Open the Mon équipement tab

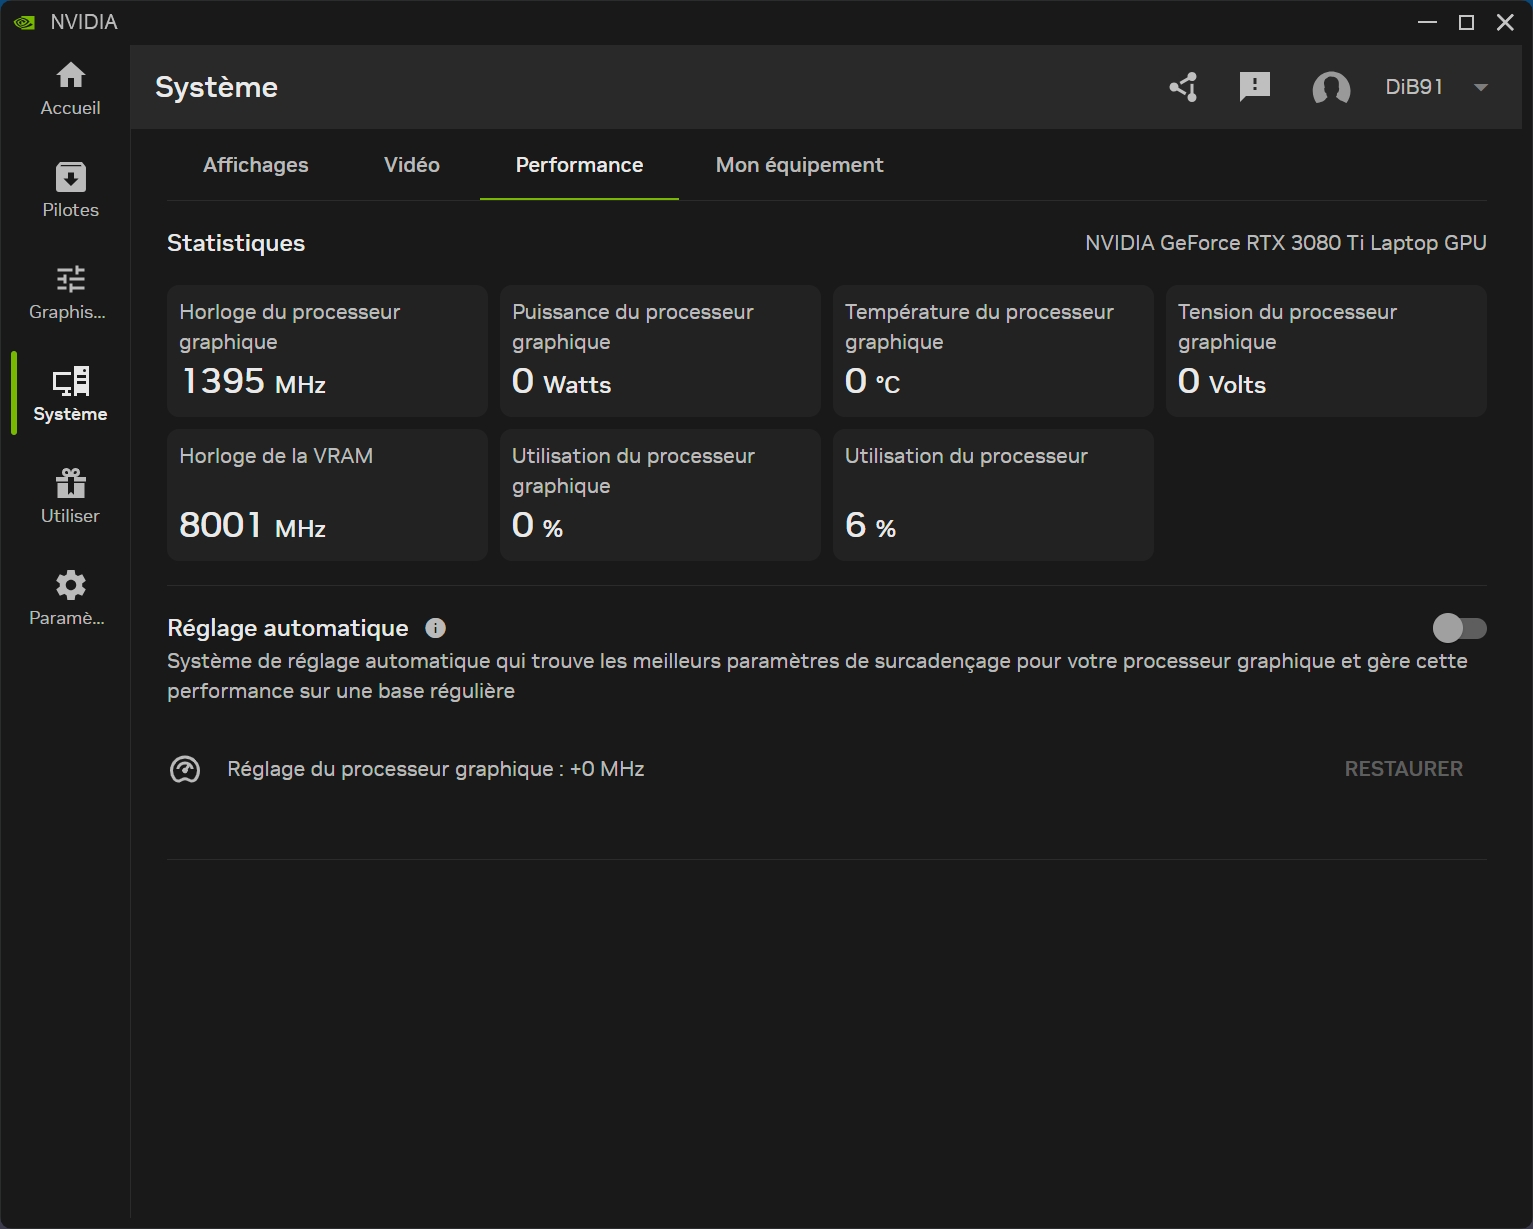point(800,165)
